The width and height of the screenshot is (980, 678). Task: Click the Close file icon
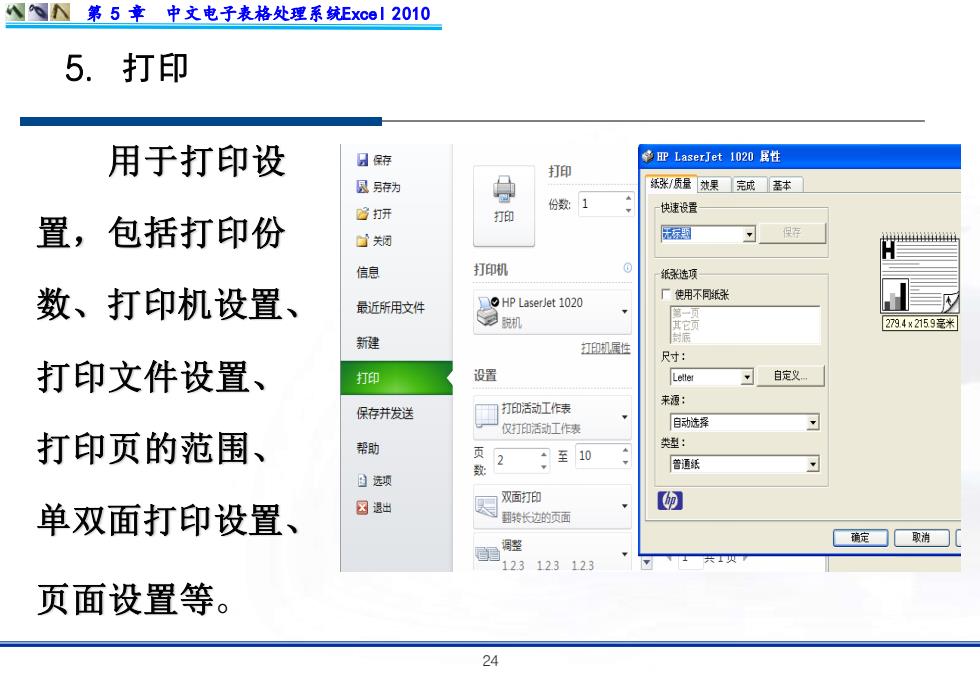(362, 241)
